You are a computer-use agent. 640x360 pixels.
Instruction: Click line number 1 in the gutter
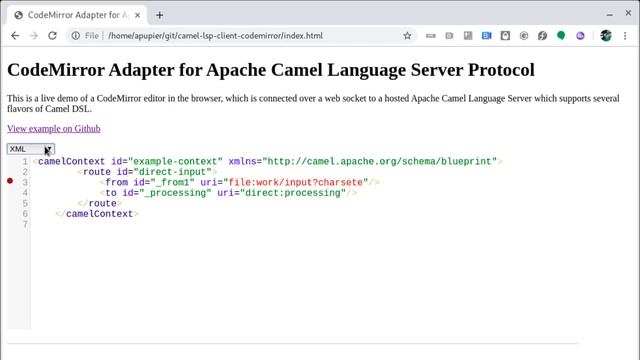pos(25,162)
